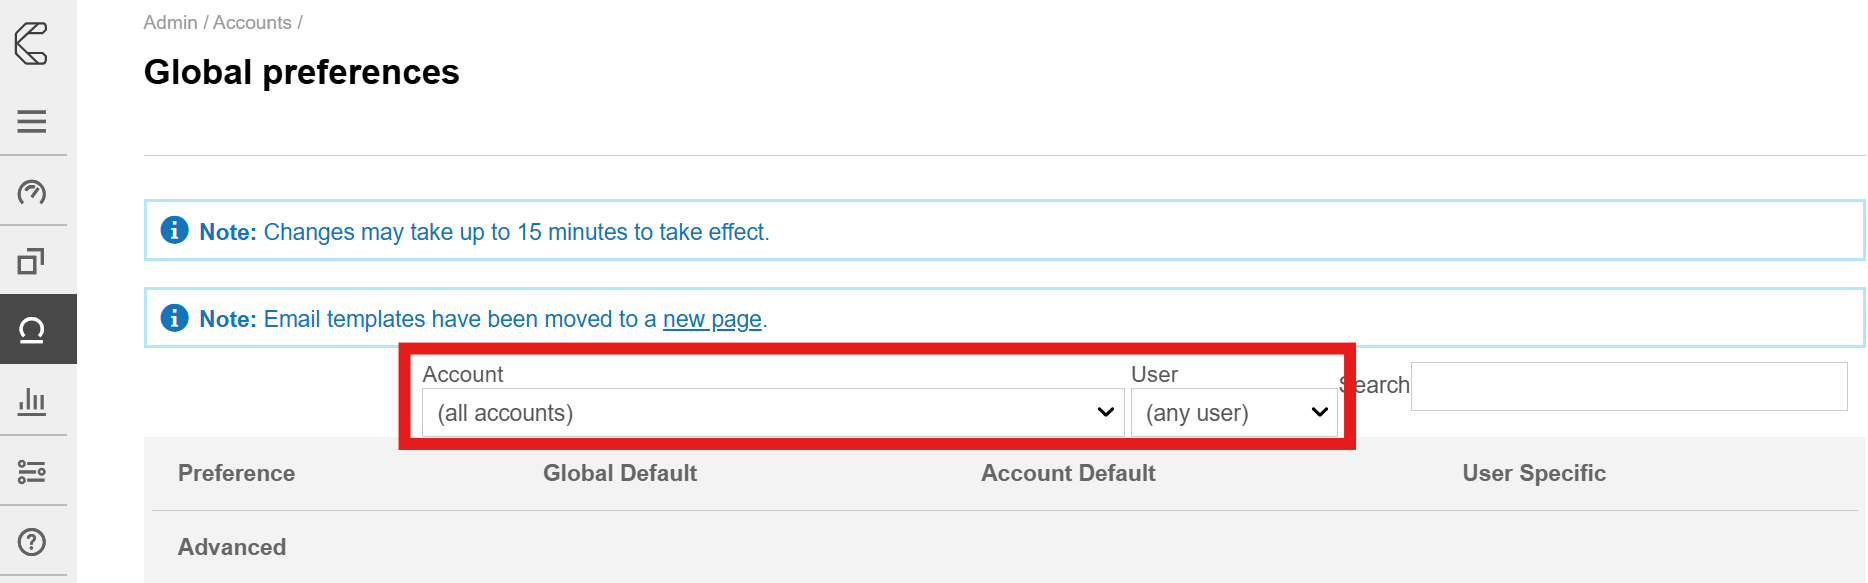1868x583 pixels.
Task: Click the Global Default column header
Action: point(620,473)
